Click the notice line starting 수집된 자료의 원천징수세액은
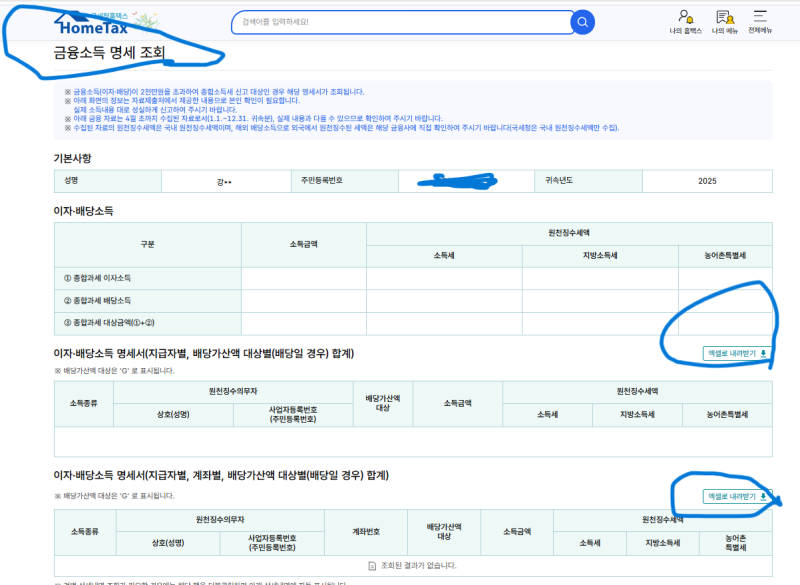The width and height of the screenshot is (800, 585). click(x=341, y=128)
